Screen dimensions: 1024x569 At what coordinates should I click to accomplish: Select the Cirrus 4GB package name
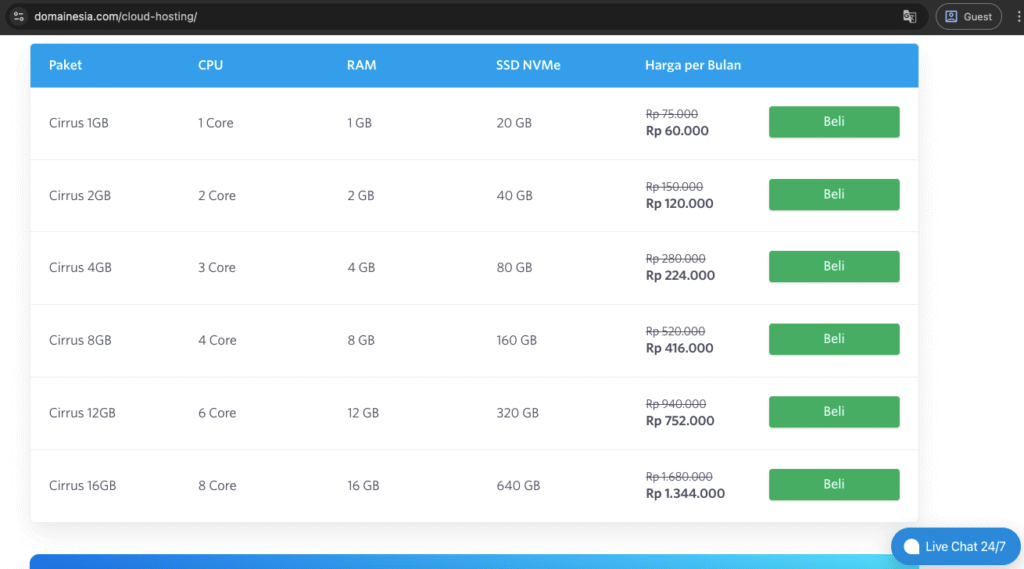click(x=80, y=267)
